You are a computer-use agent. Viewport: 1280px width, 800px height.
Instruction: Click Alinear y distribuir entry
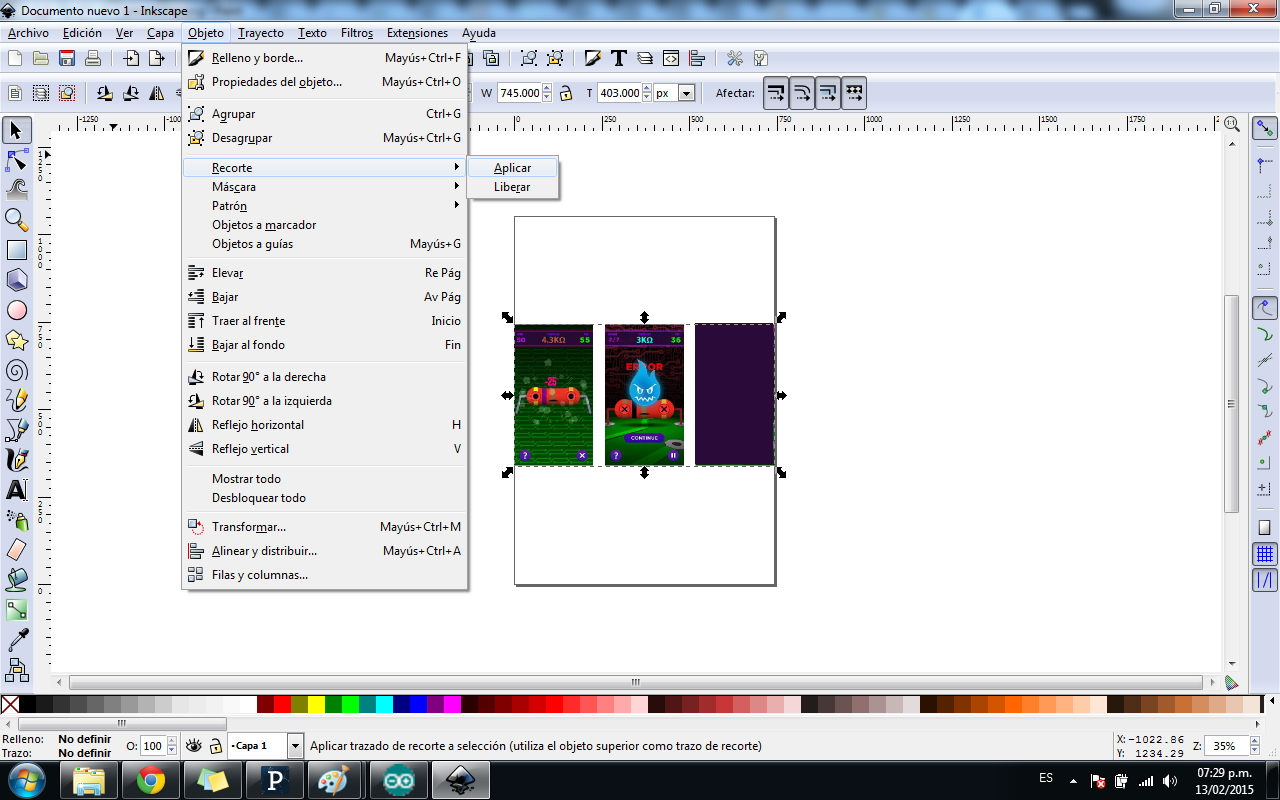click(x=325, y=551)
